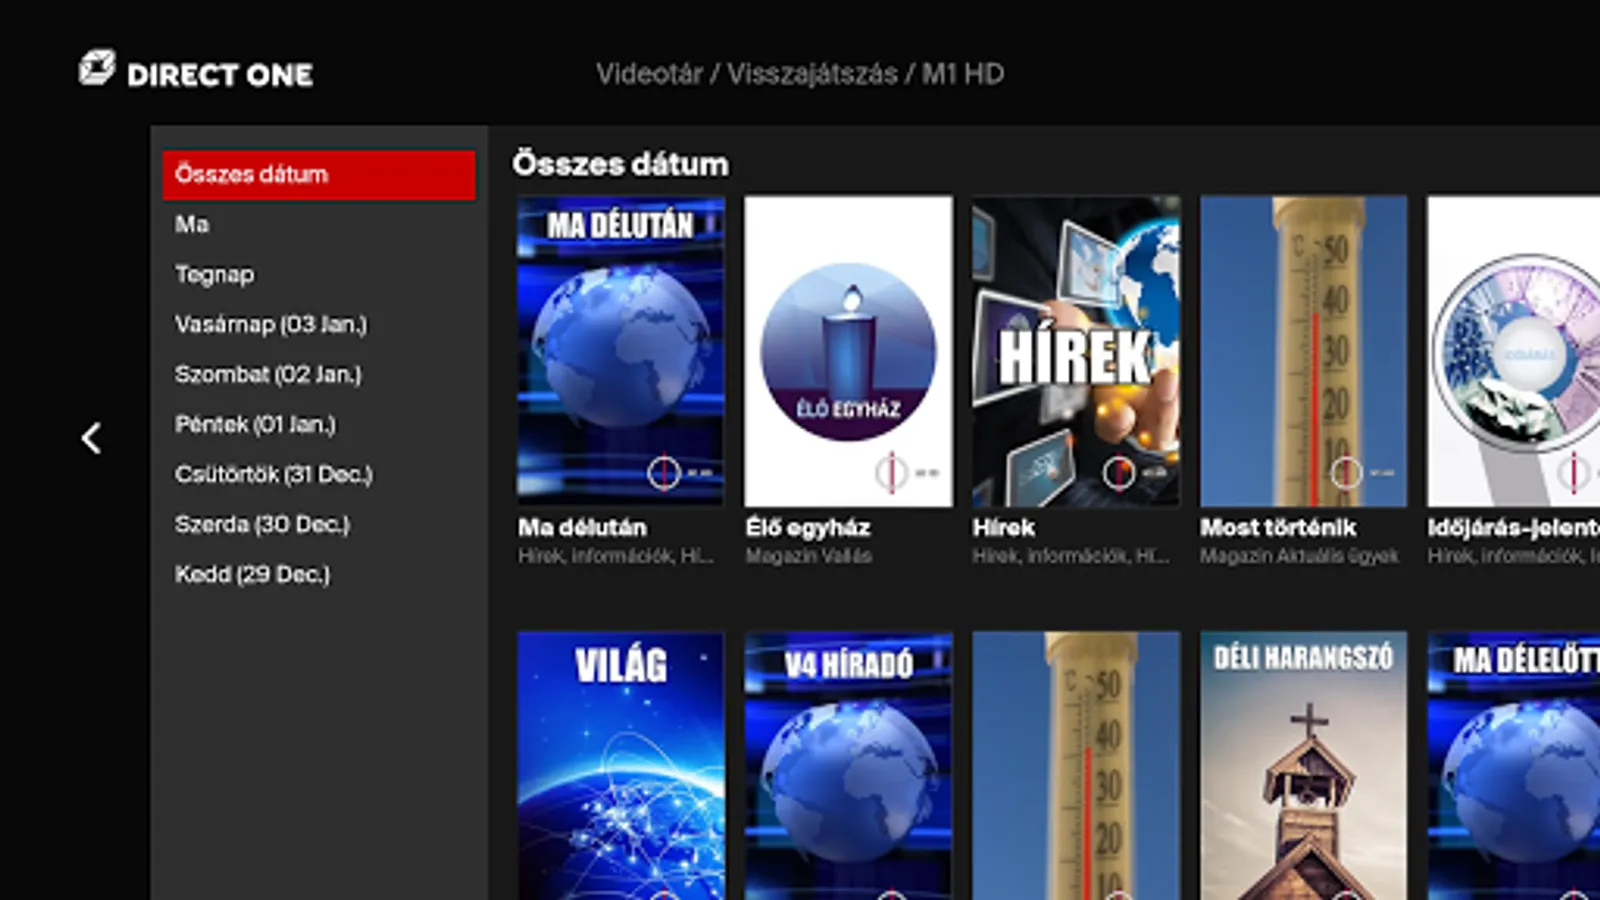This screenshot has height=900, width=1600.
Task: Select Vasárnap (03 Jan.) in date list
Action: 319,325
